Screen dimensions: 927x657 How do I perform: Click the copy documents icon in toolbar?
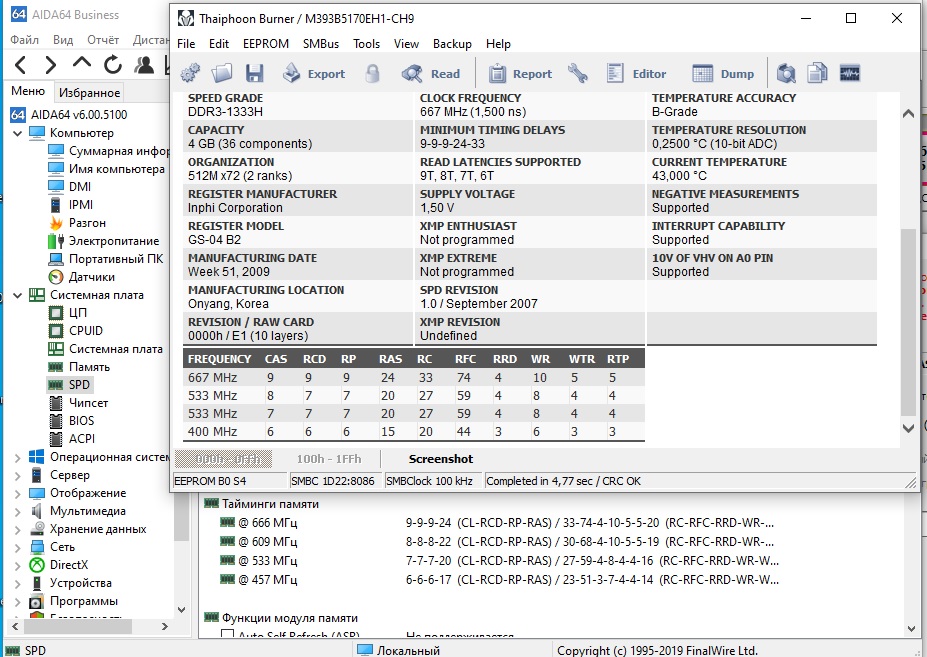point(817,73)
